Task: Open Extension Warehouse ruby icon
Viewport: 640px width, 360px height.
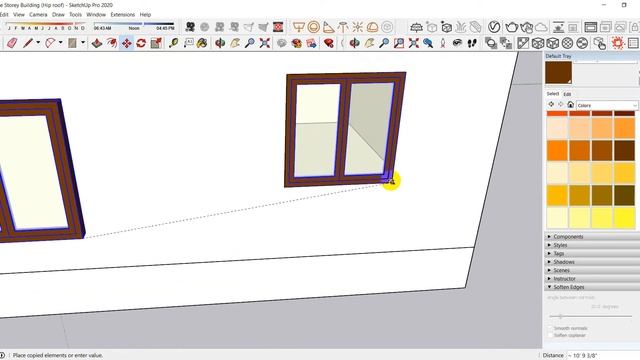Action: (329, 43)
